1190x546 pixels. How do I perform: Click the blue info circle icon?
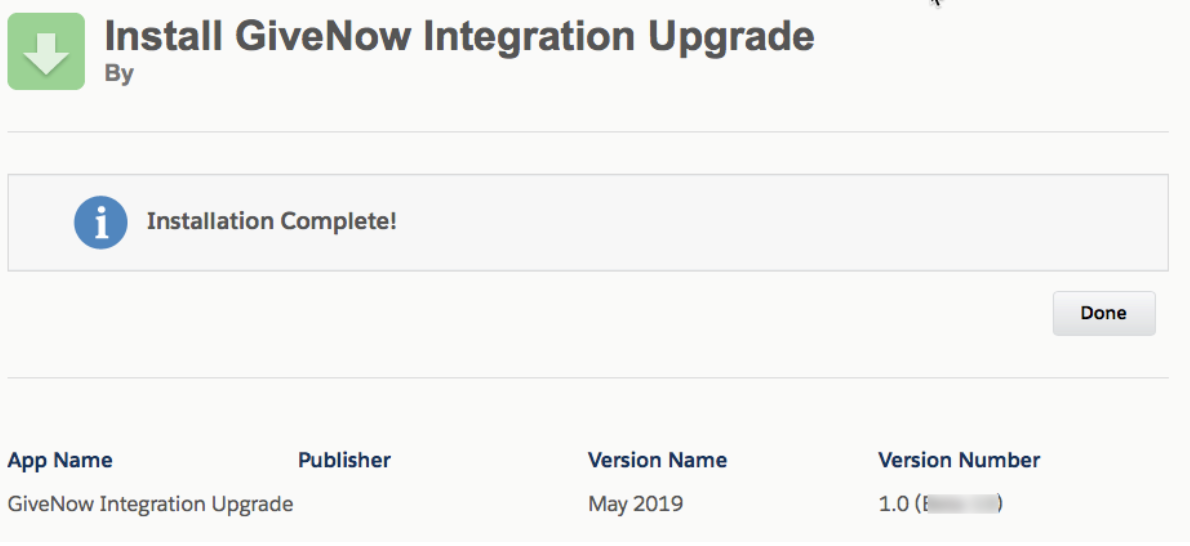[x=100, y=223]
